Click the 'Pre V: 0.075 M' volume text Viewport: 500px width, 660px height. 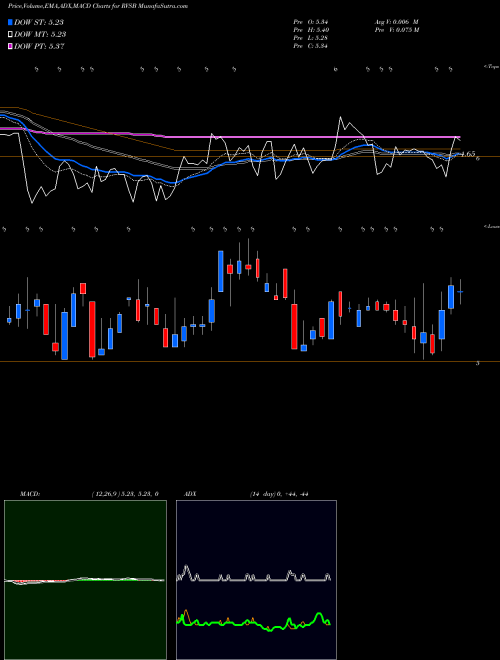pos(396,30)
